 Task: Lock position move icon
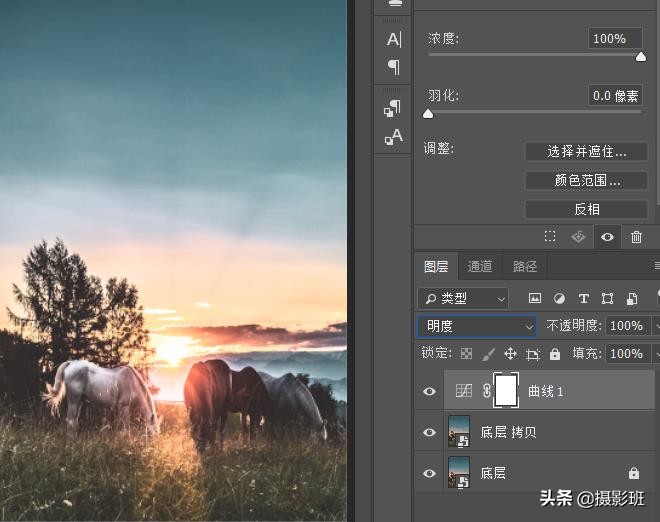coord(510,354)
